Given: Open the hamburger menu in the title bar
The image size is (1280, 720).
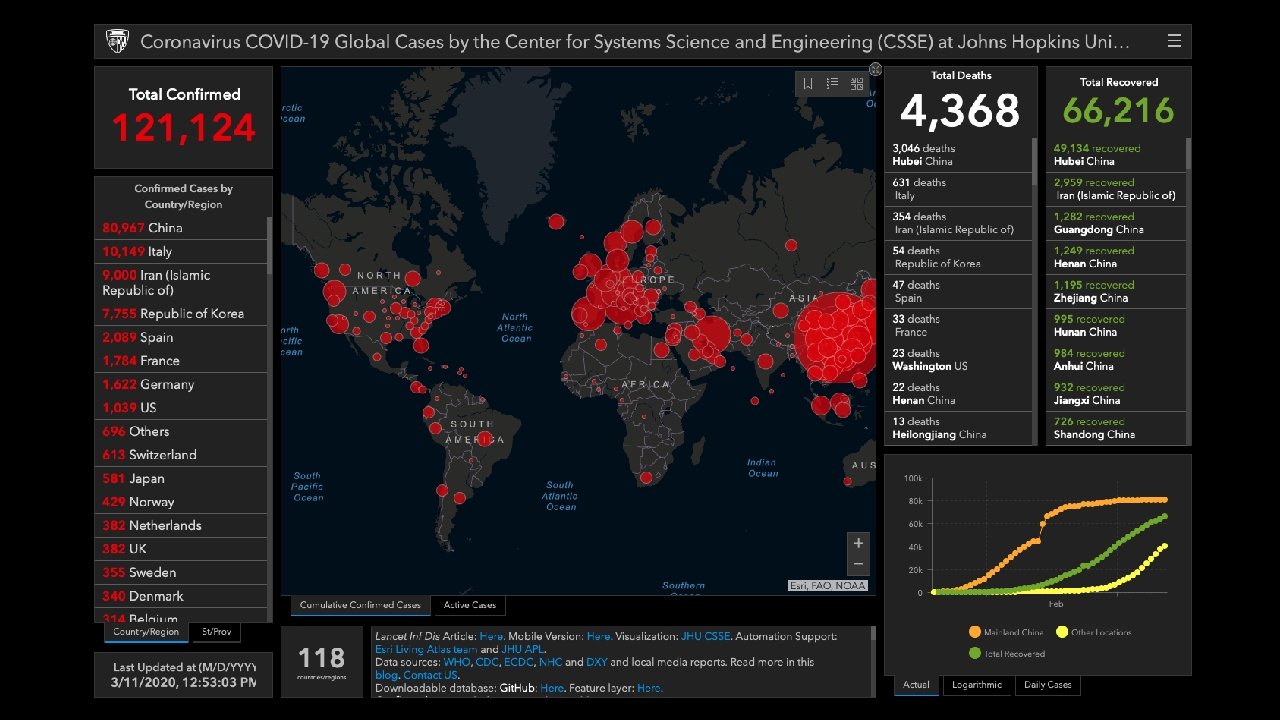Looking at the screenshot, I should pyautogui.click(x=1174, y=41).
